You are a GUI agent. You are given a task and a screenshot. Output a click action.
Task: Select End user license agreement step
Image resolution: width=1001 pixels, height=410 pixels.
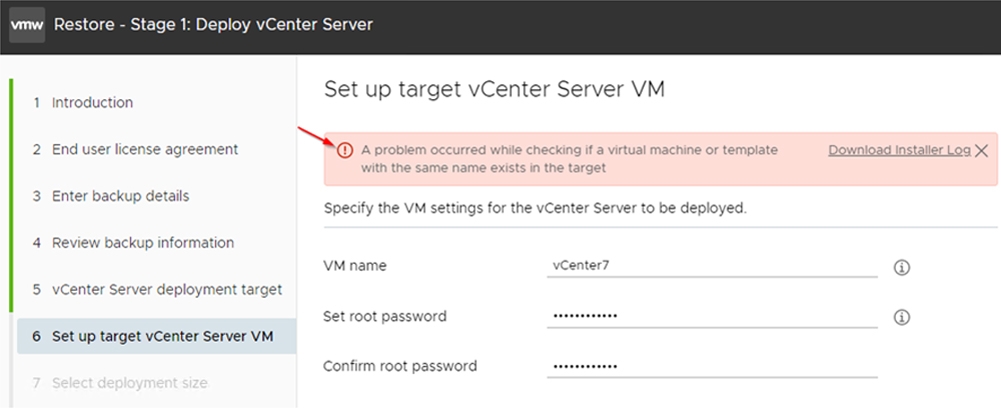[135, 149]
